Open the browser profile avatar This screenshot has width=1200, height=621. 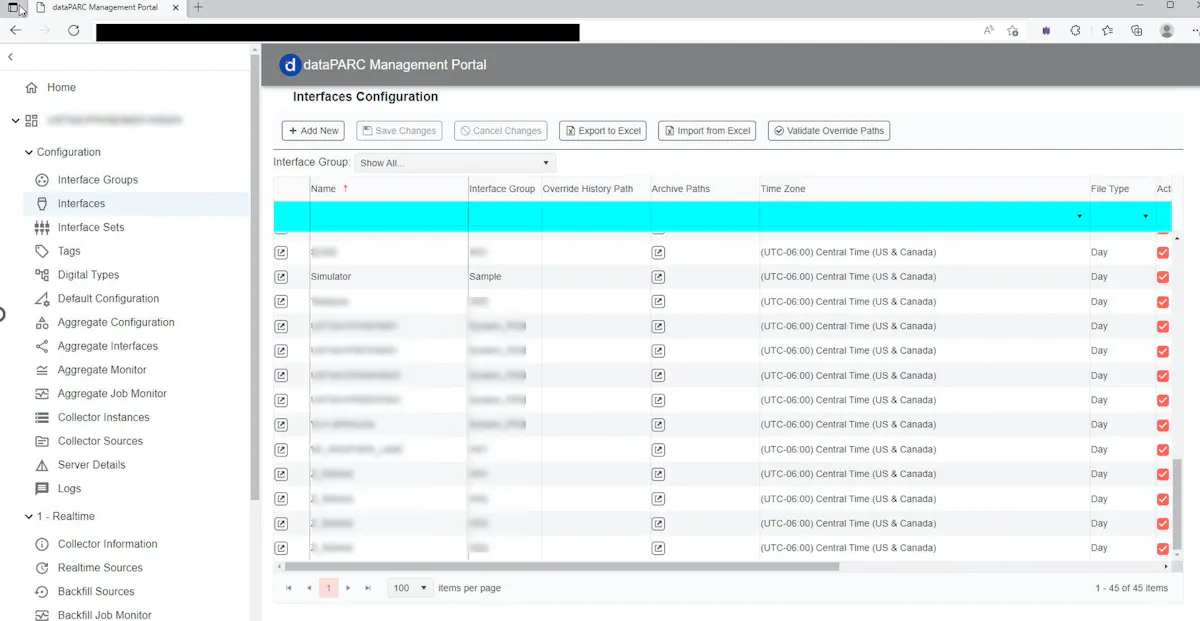point(1167,31)
